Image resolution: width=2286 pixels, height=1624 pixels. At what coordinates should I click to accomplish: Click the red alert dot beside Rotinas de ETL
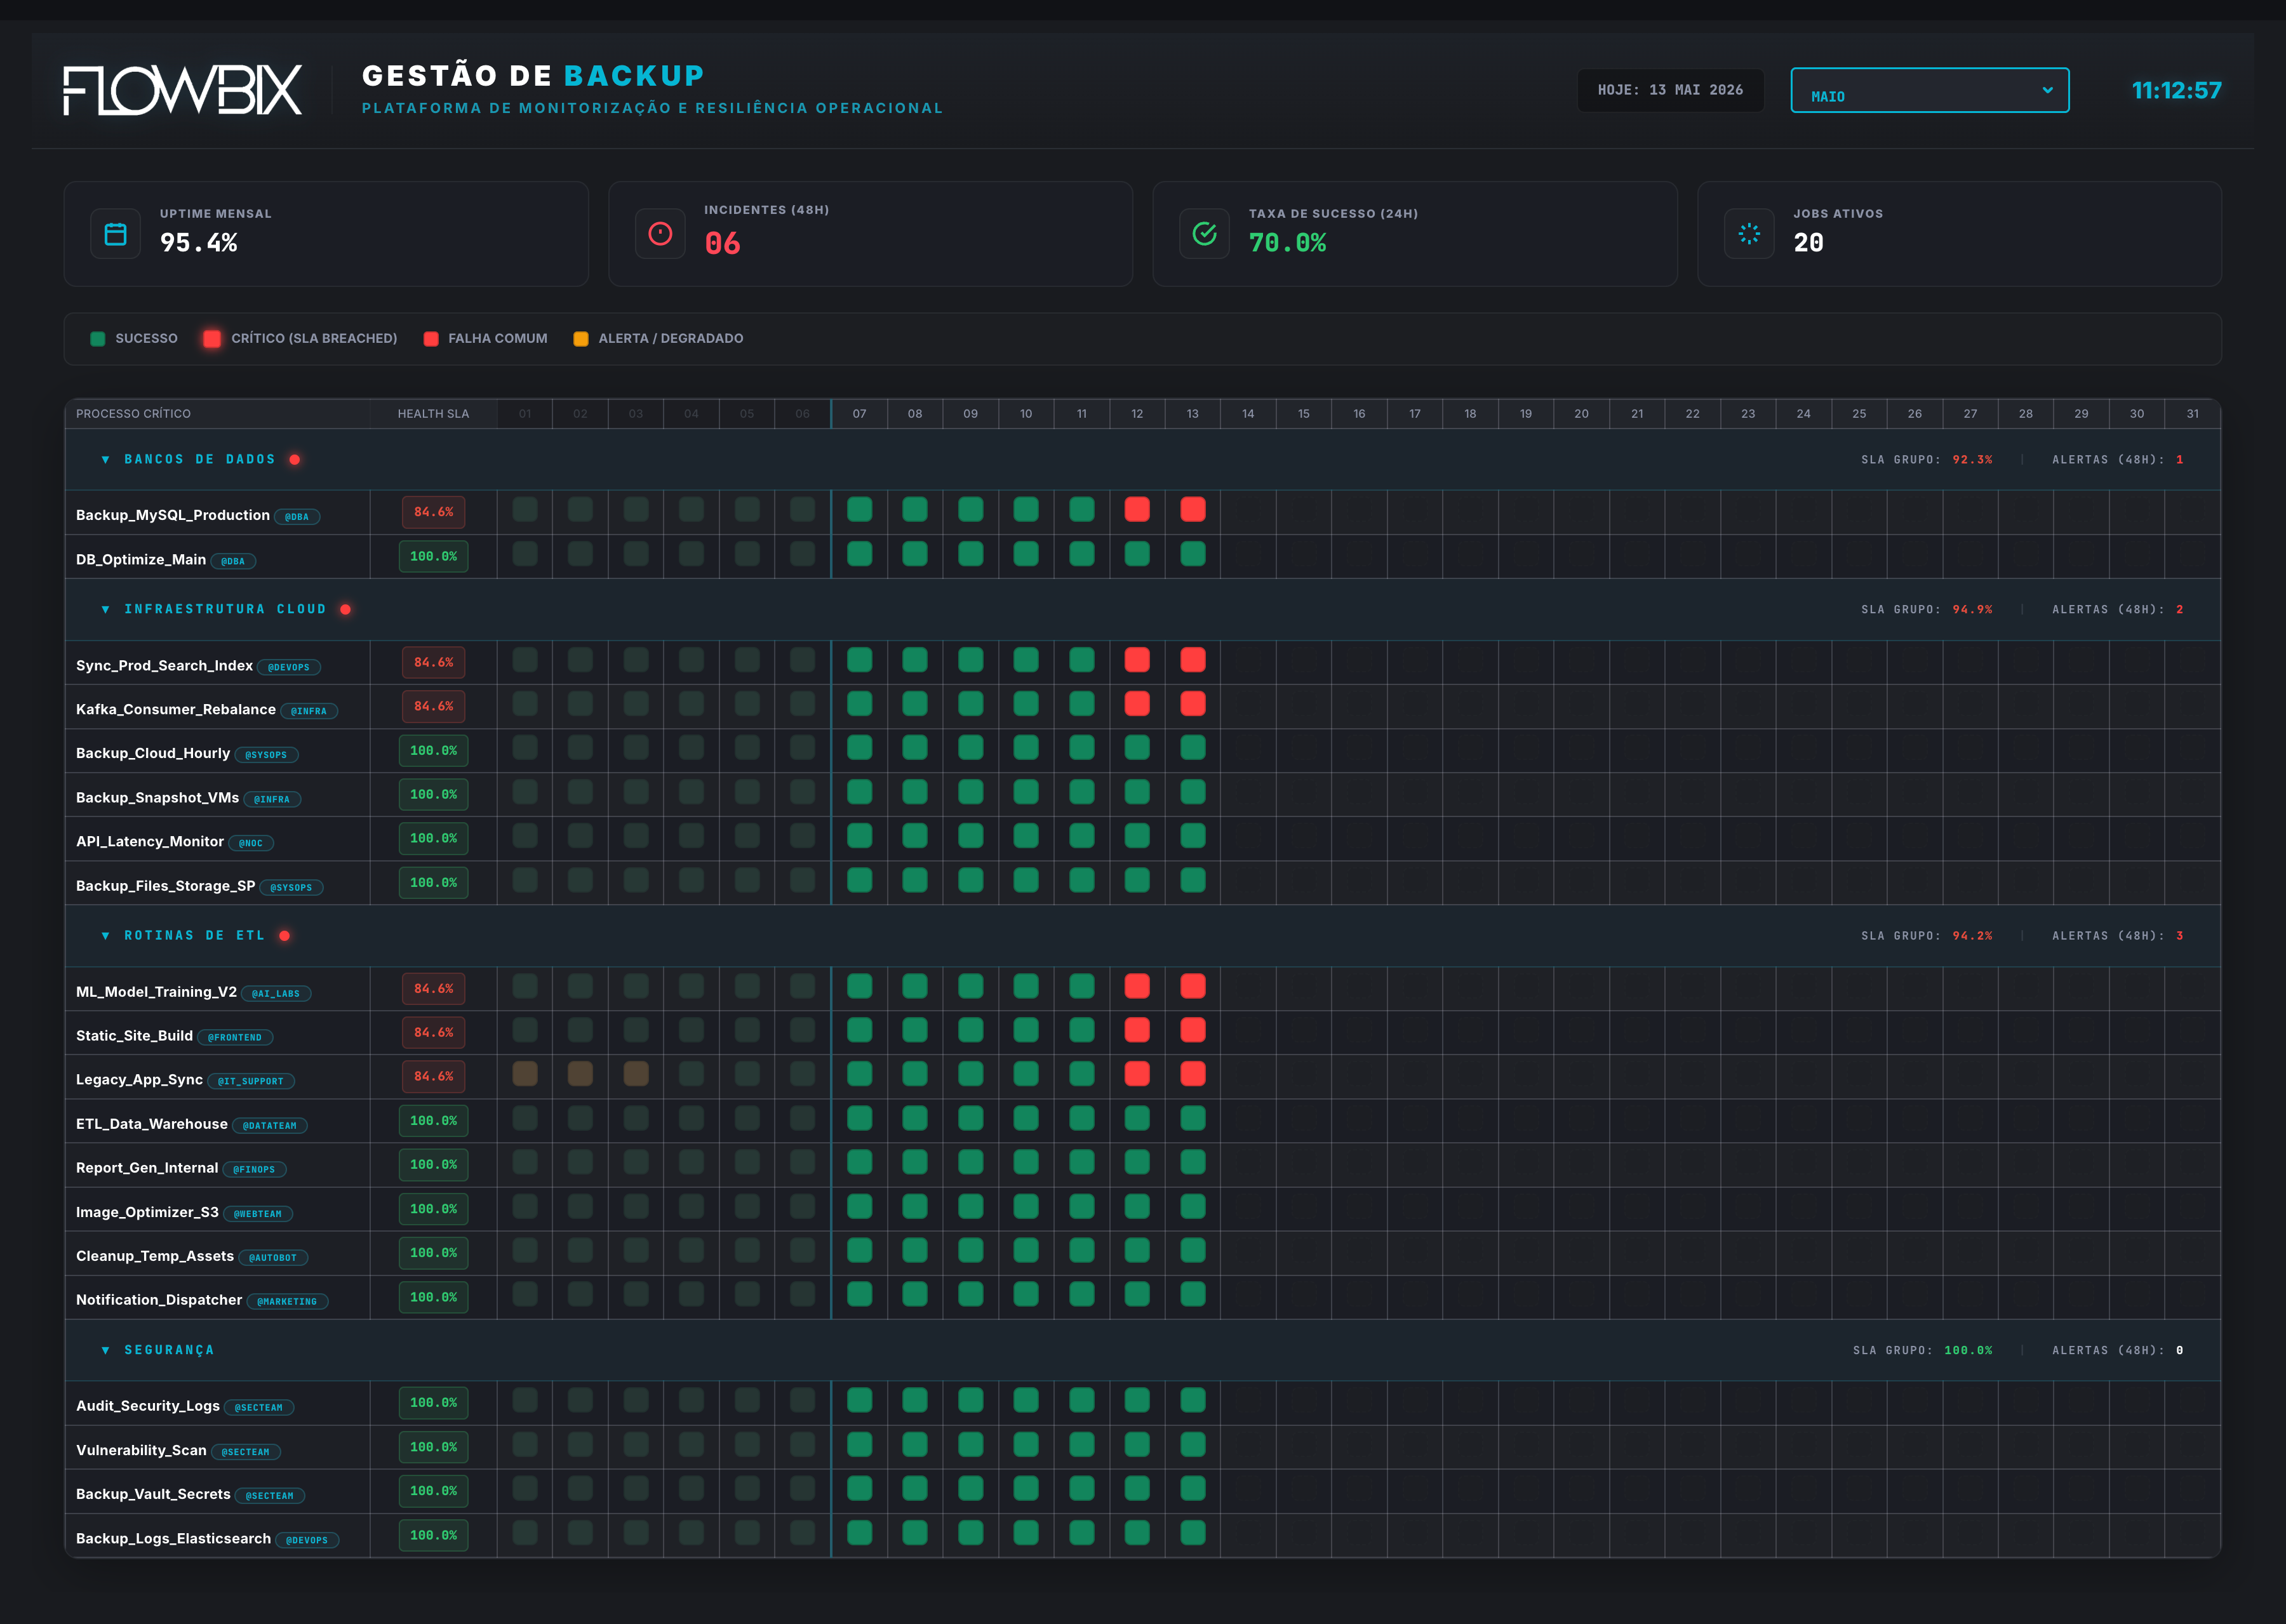pos(285,936)
